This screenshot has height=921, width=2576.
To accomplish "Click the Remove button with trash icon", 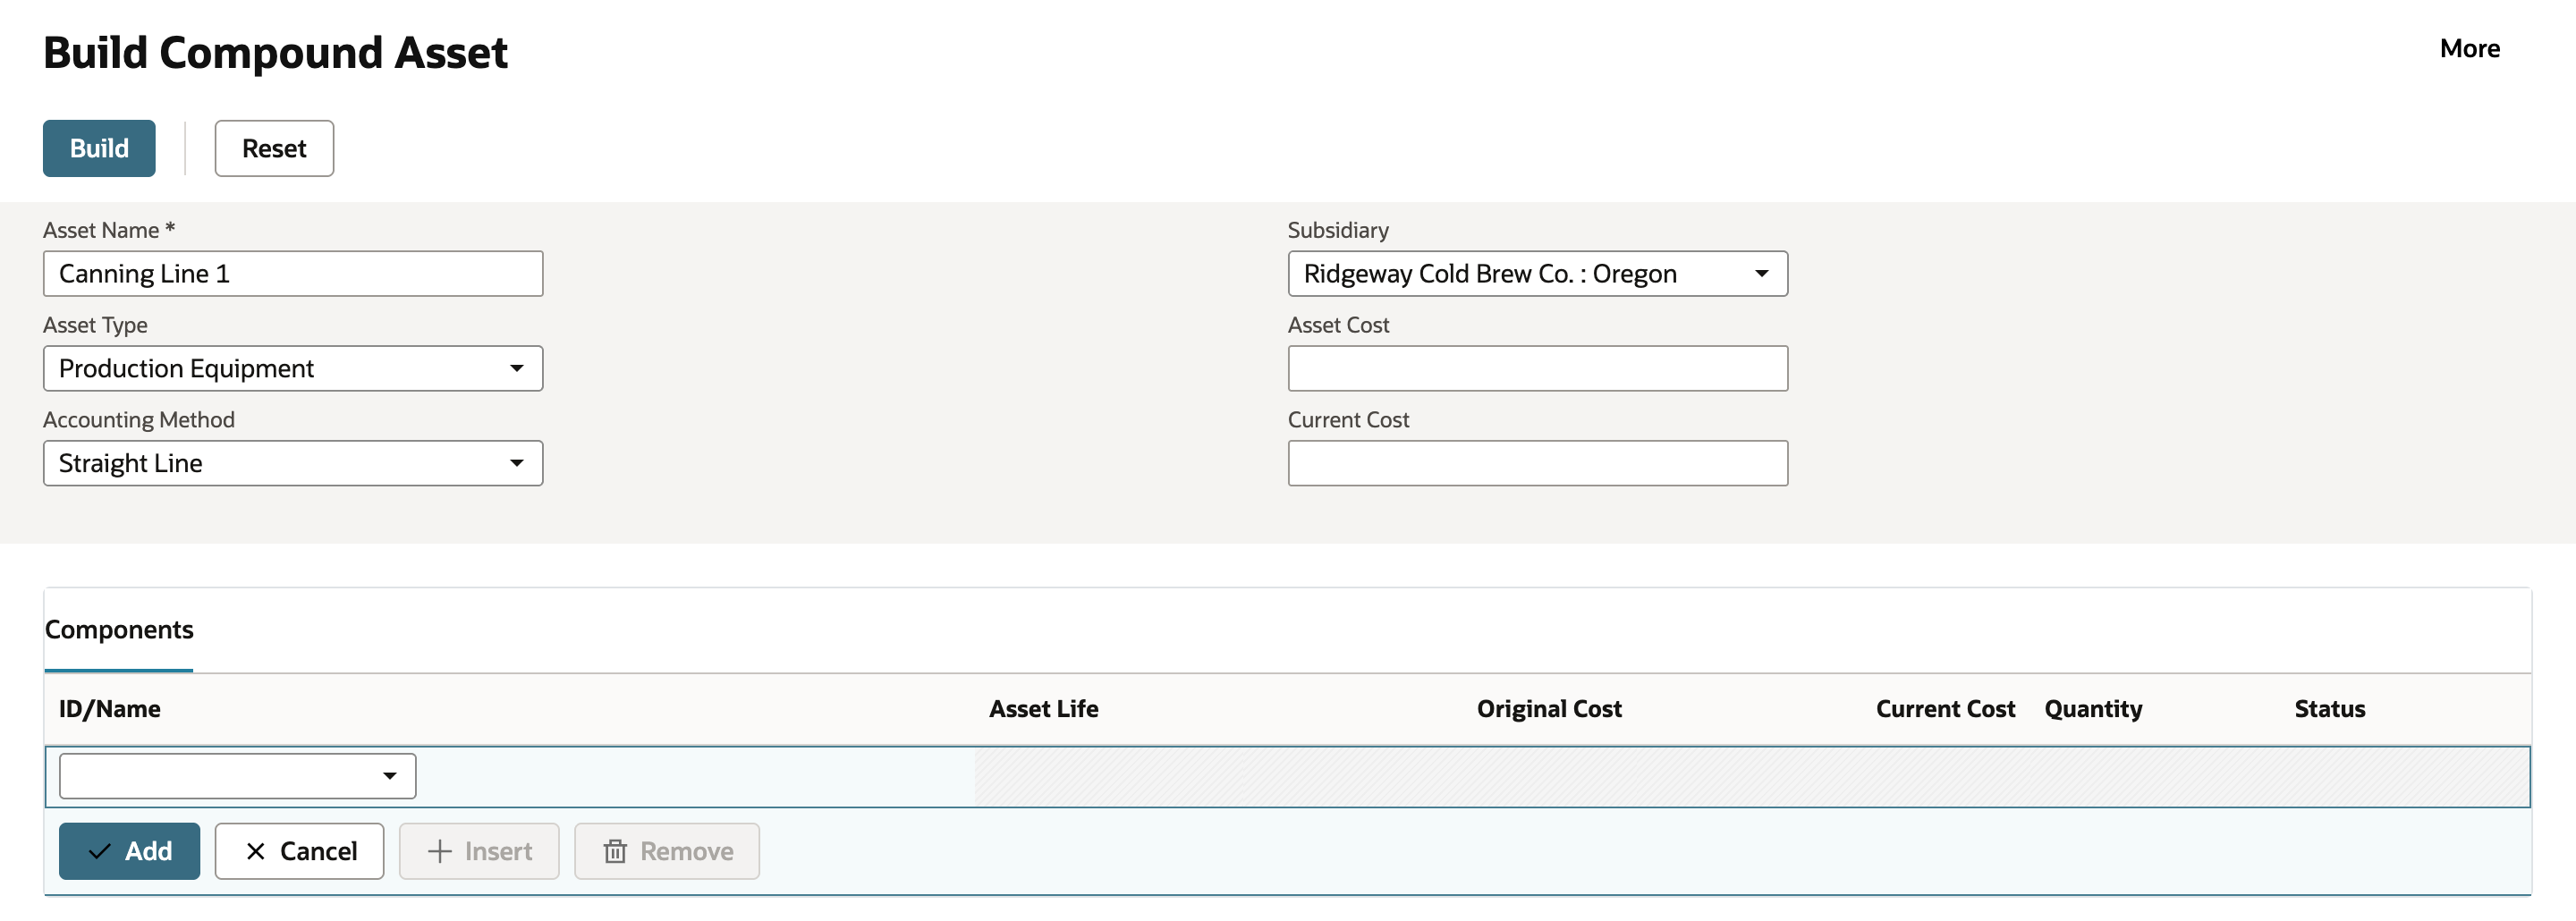I will 667,851.
